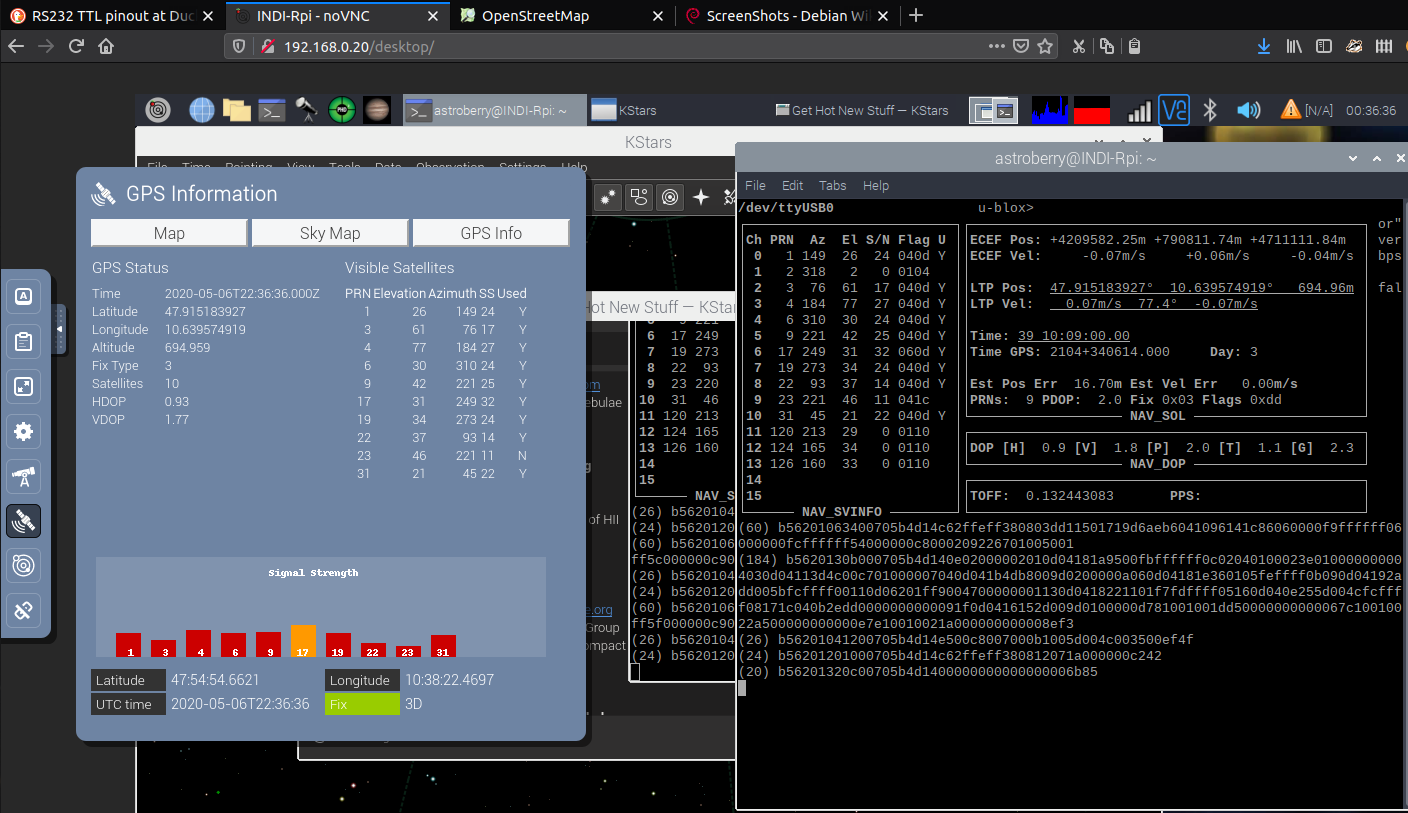This screenshot has height=813, width=1408.
Task: Switch to OpenStreetMap browser tab
Action: pos(562,15)
